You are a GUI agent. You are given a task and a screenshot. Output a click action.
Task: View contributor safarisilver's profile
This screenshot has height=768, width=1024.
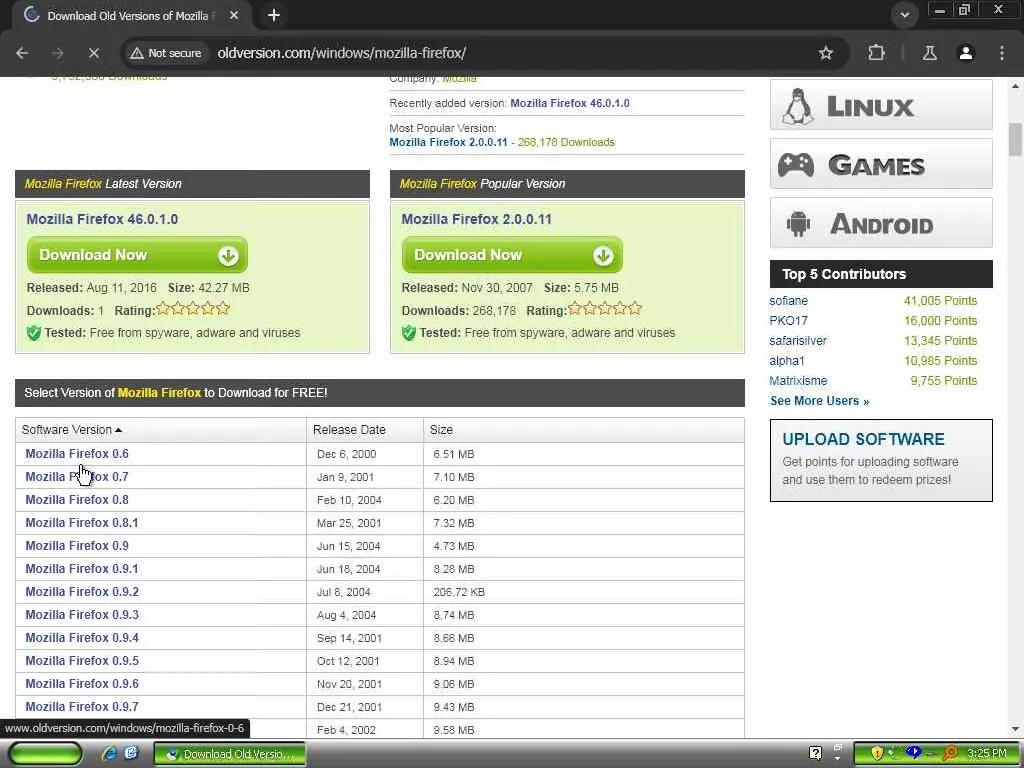coord(798,341)
